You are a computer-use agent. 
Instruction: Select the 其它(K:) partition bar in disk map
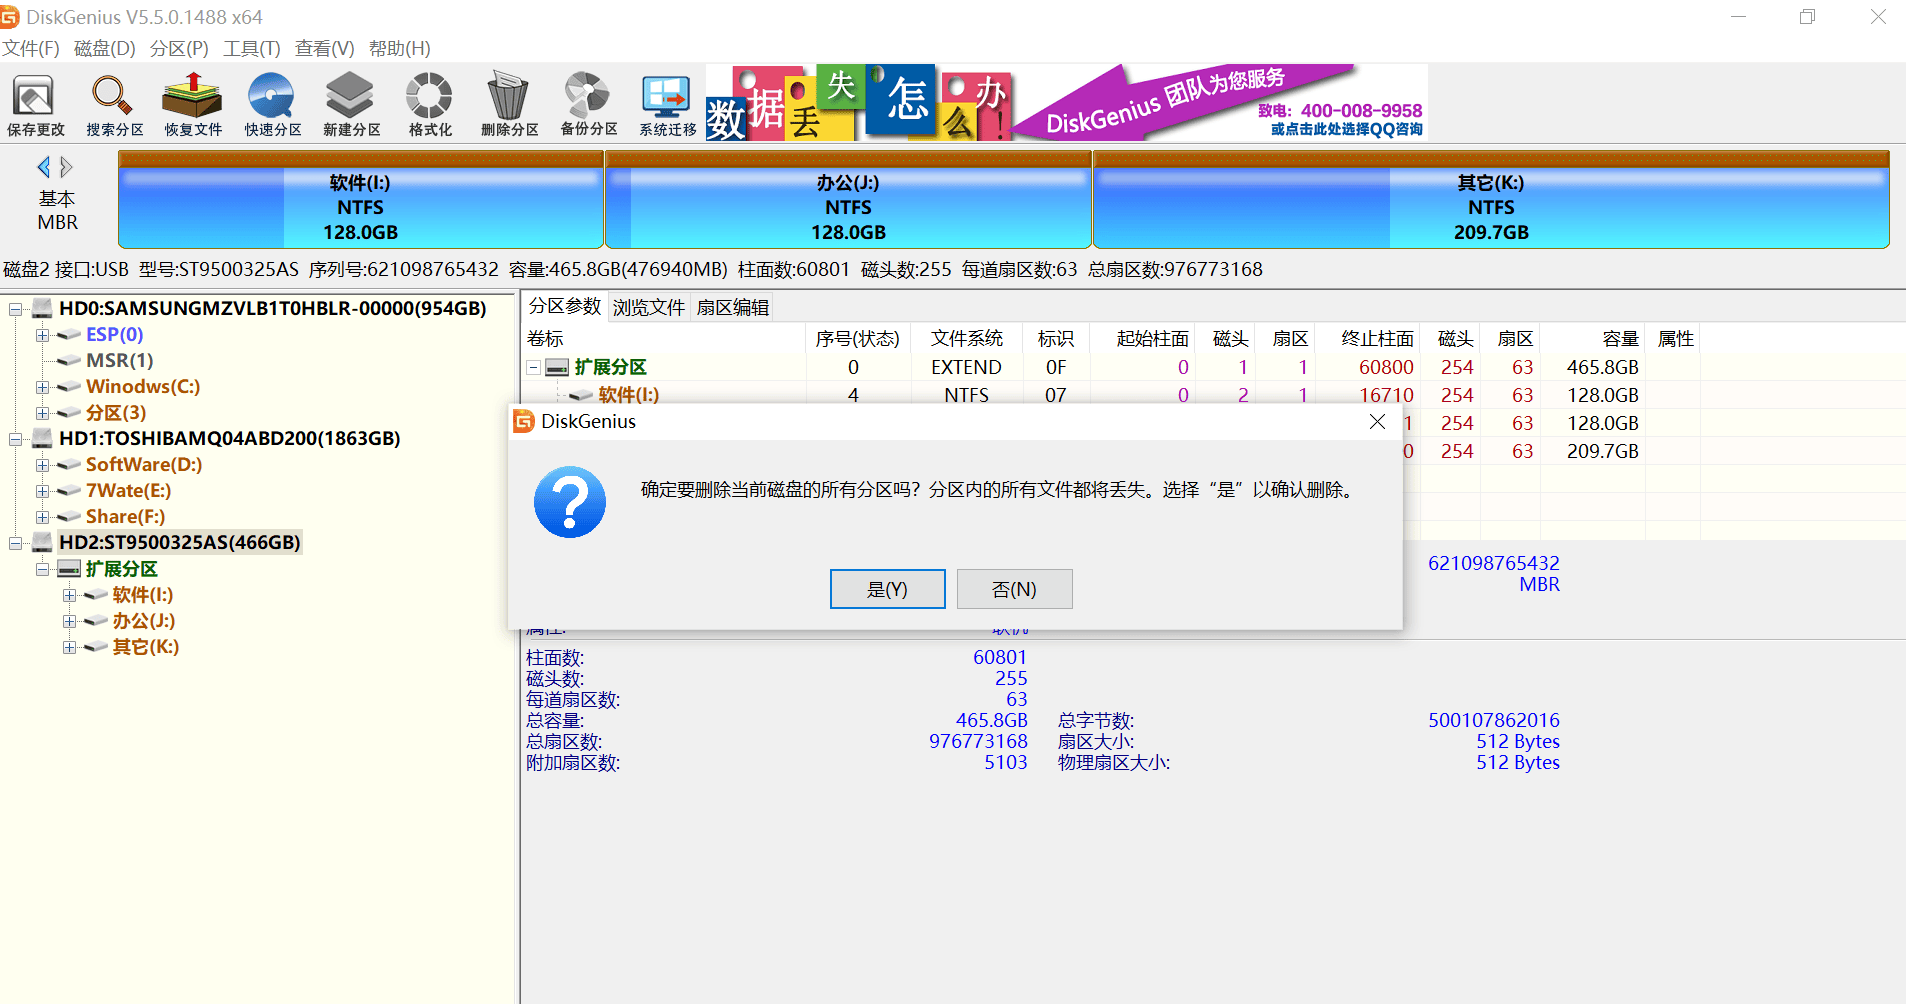pyautogui.click(x=1490, y=207)
